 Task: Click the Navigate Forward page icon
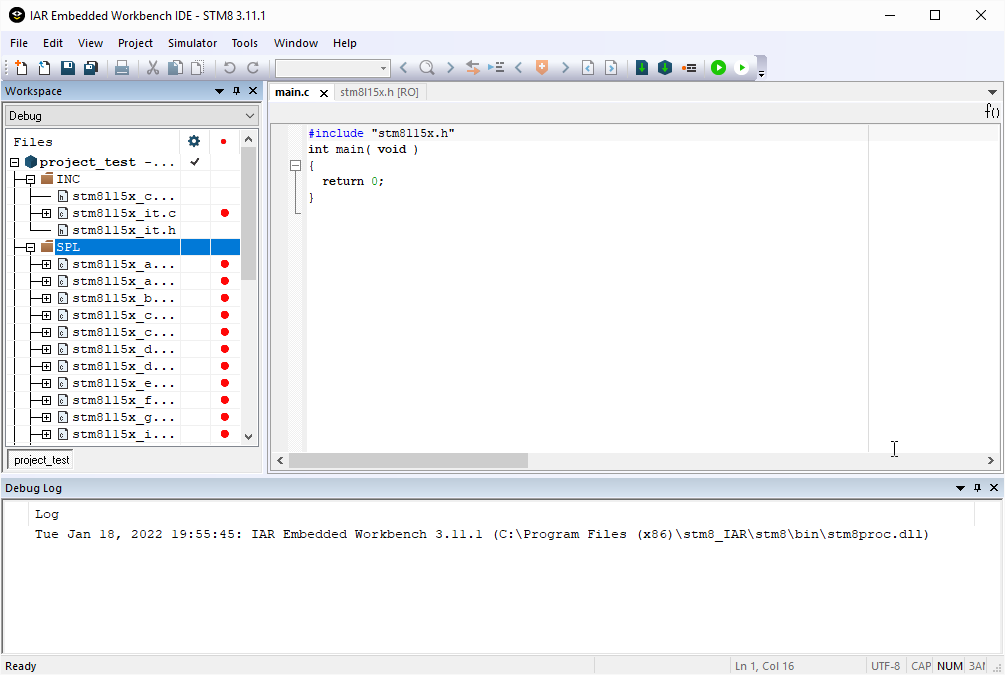click(x=611, y=67)
